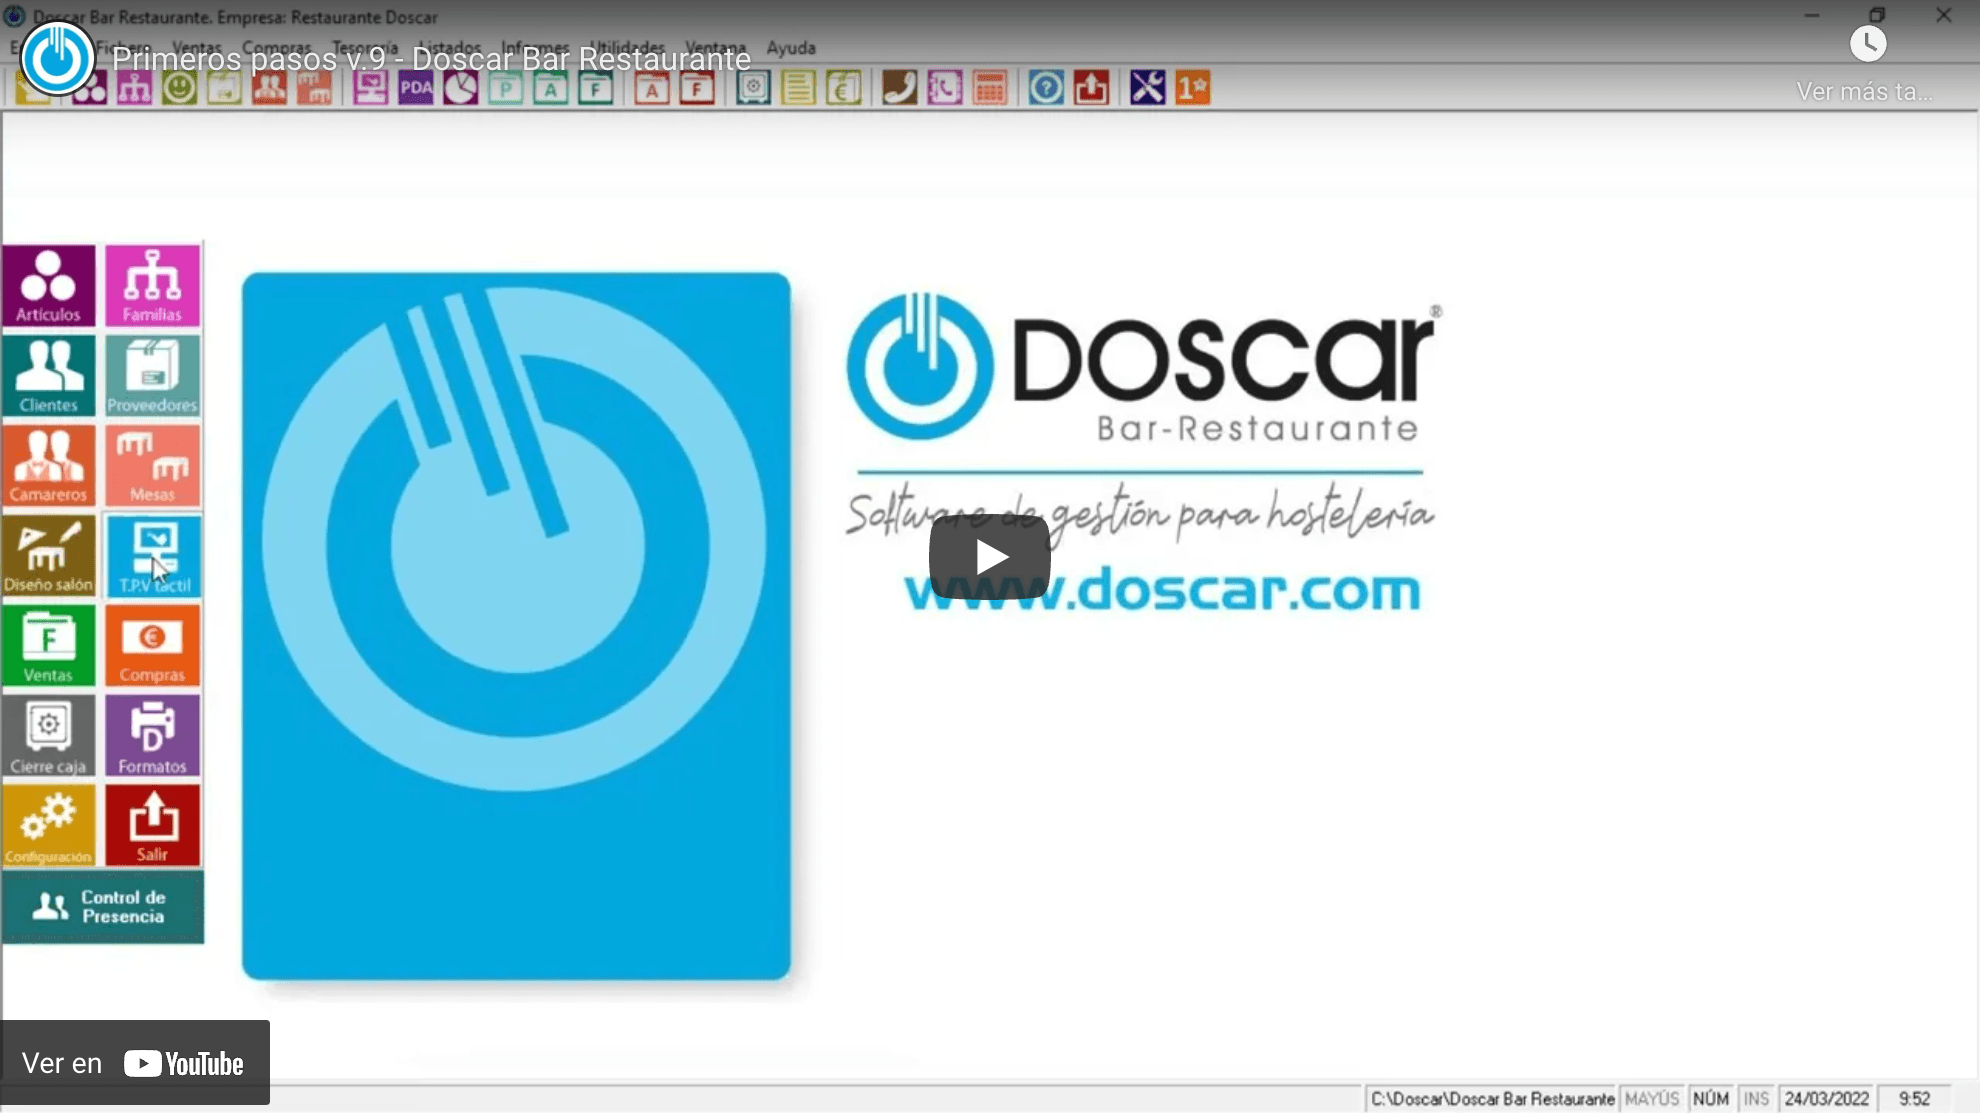Click the NÚM status bar indicator
Image resolution: width=1980 pixels, height=1115 pixels.
tap(1711, 1099)
